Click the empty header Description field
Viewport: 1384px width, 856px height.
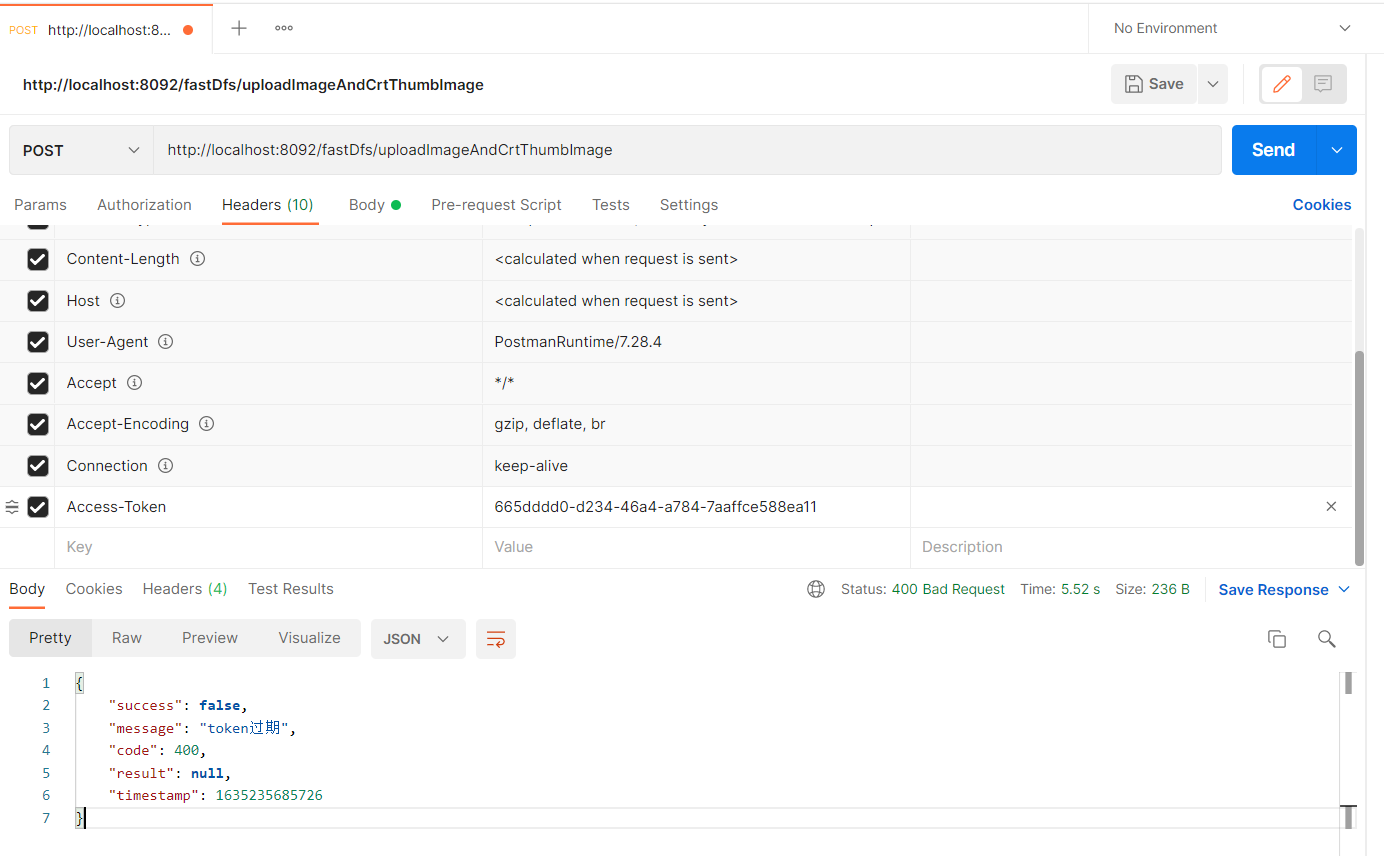click(1131, 548)
